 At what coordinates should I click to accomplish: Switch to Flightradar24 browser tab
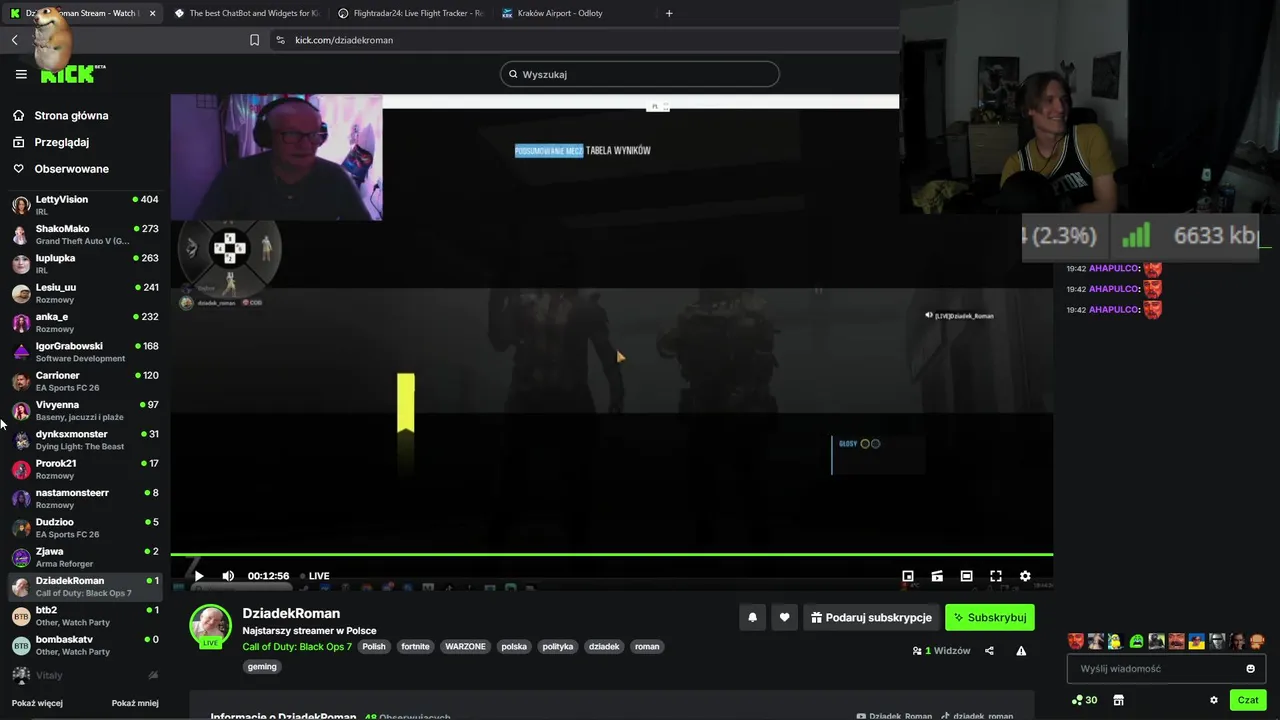410,13
